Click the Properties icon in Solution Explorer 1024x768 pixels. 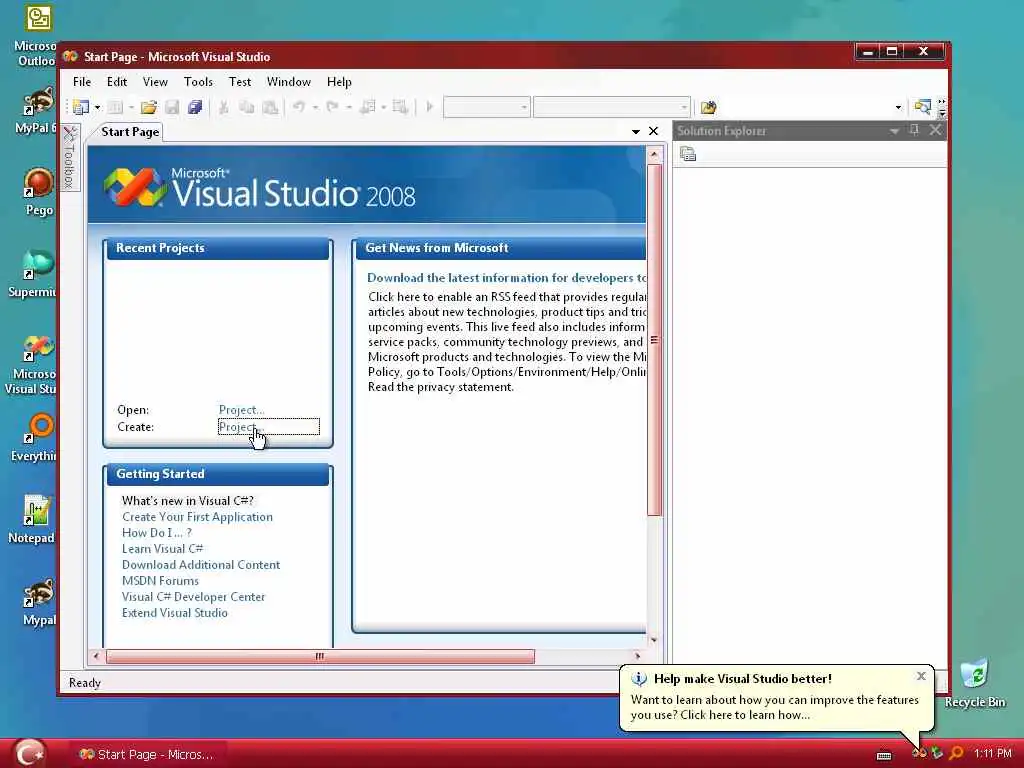coord(688,154)
